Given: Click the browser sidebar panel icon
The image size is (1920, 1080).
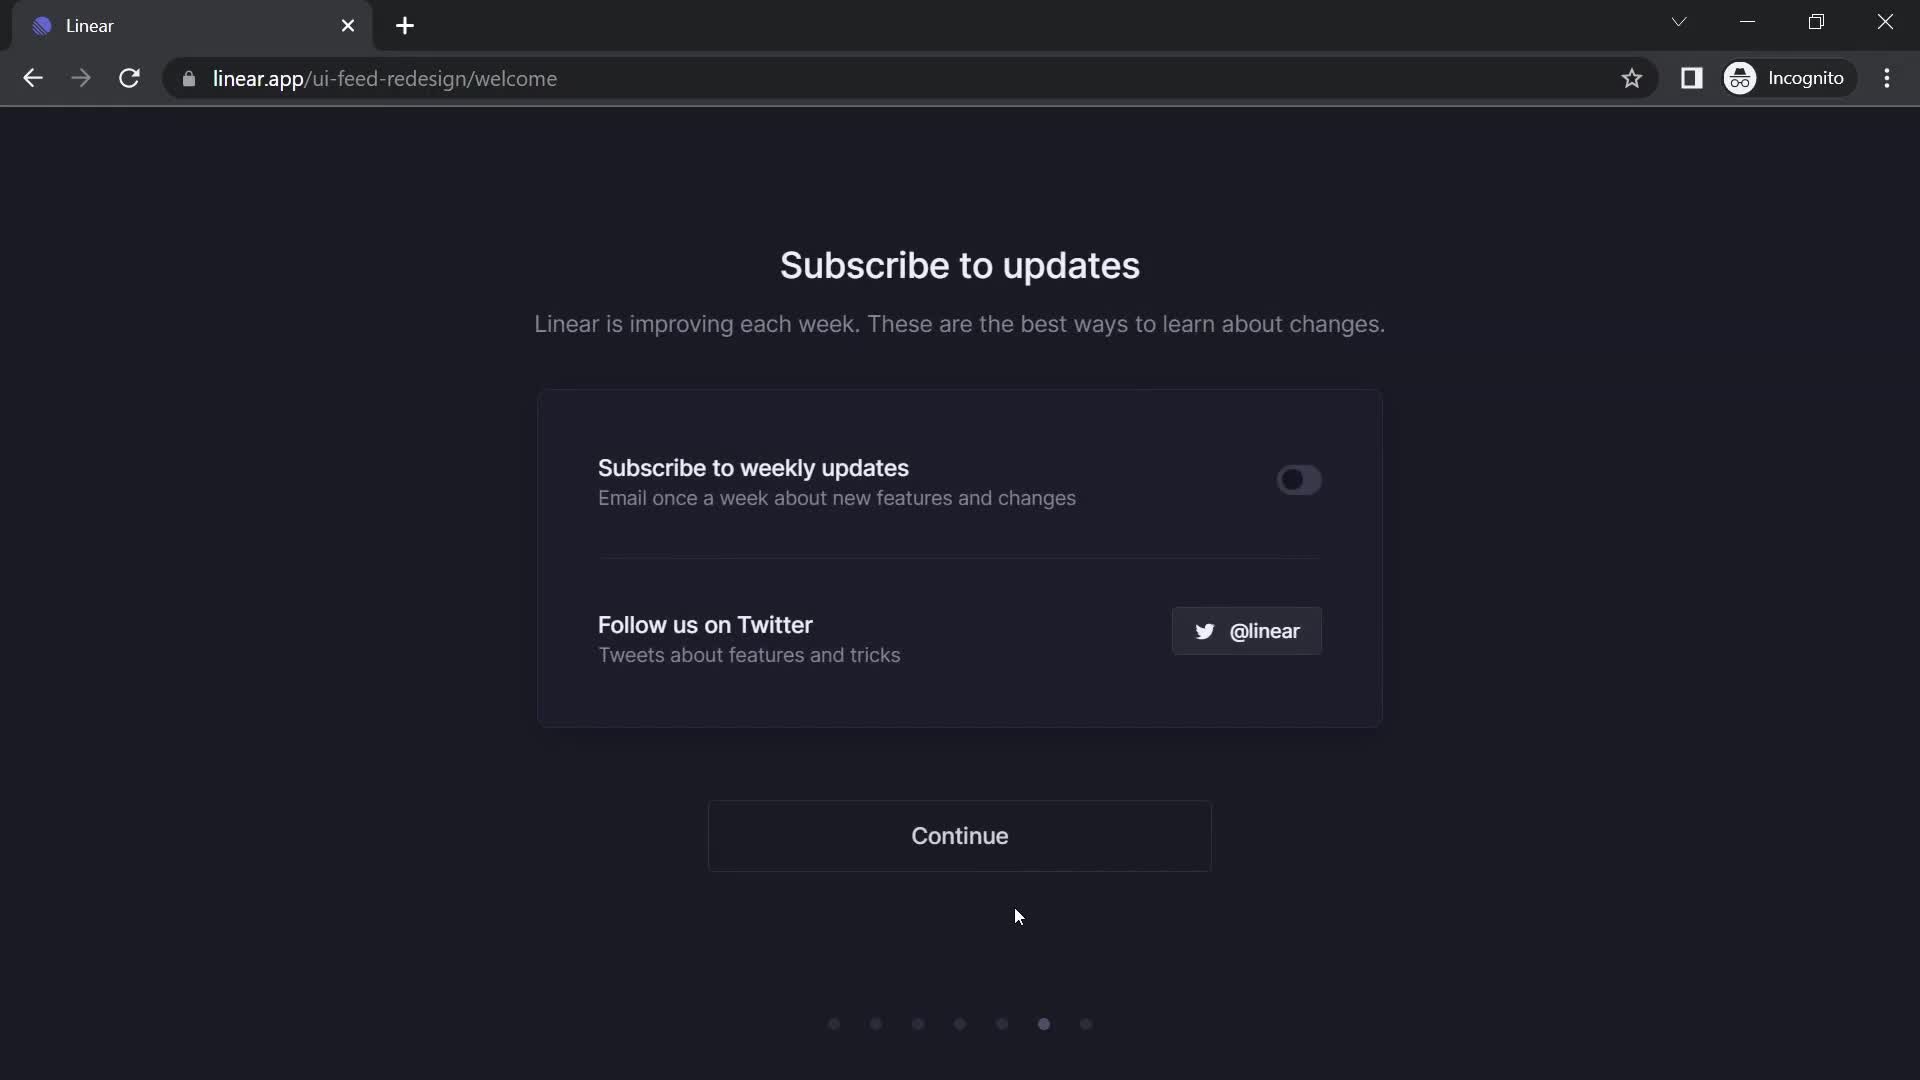Looking at the screenshot, I should 1693,76.
